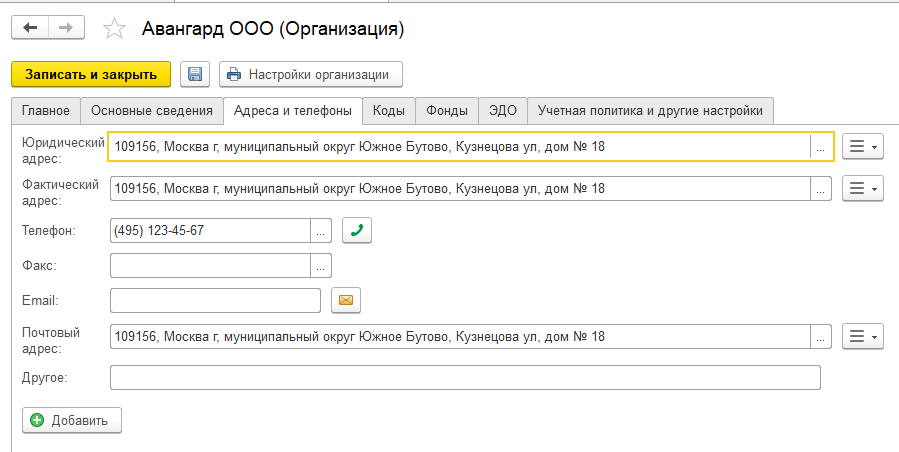
Task: Open ellipsis picker for Юридический адрес
Action: (820, 147)
